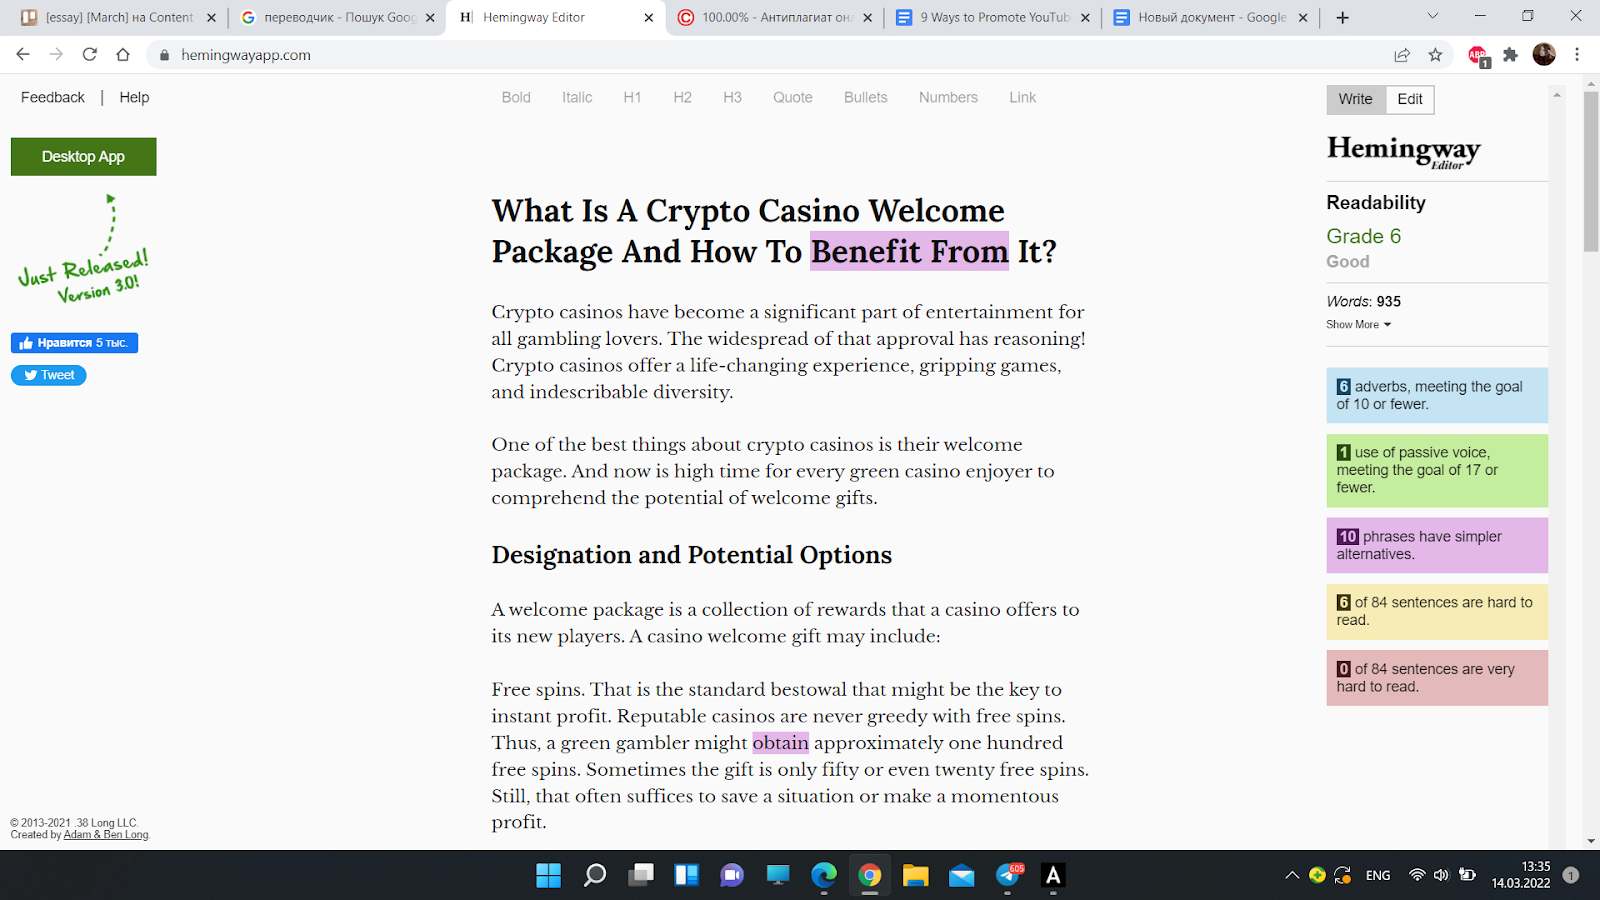Image resolution: width=1600 pixels, height=900 pixels.
Task: Share this page from address bar
Action: (x=1402, y=55)
